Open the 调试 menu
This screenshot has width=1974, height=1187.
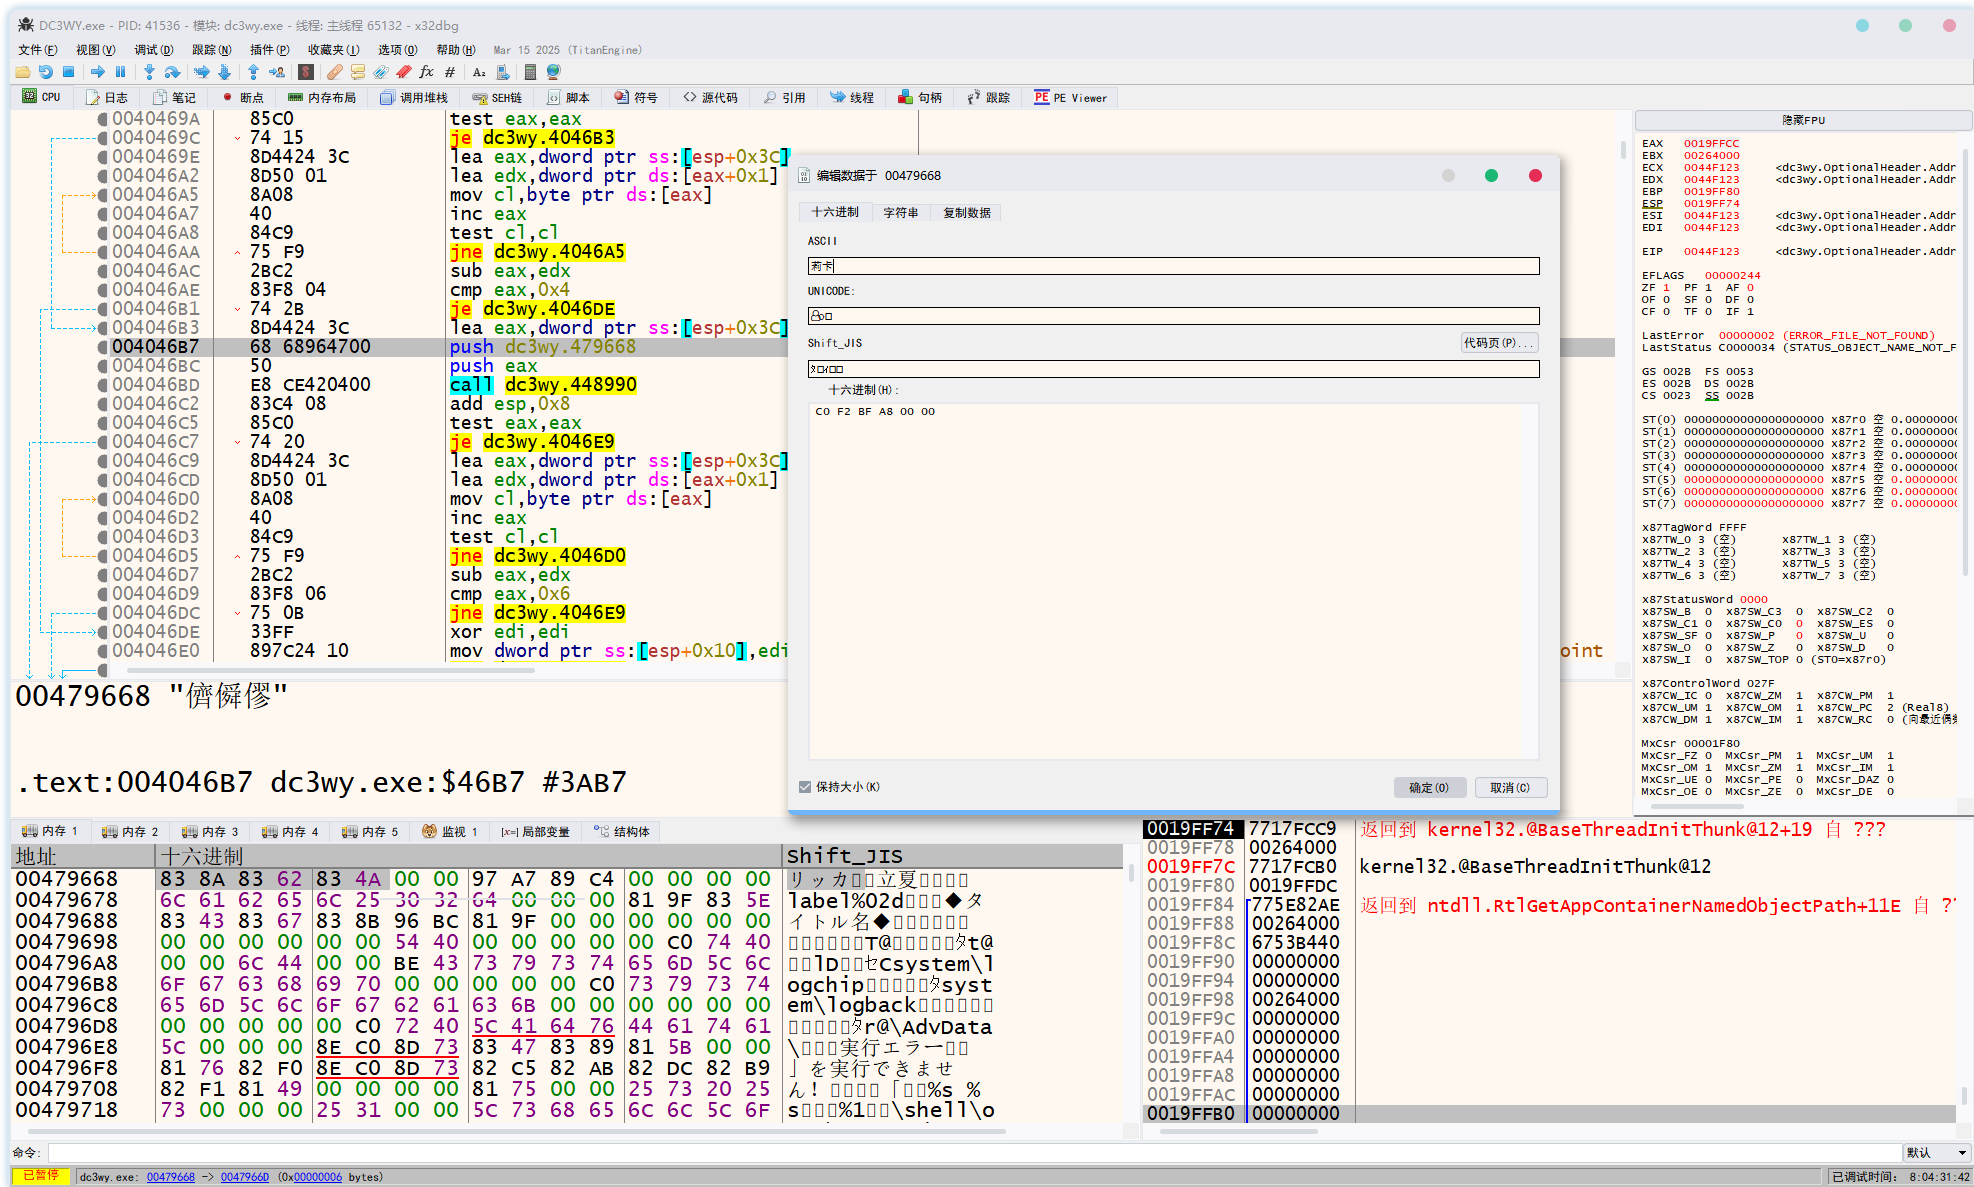tap(153, 50)
